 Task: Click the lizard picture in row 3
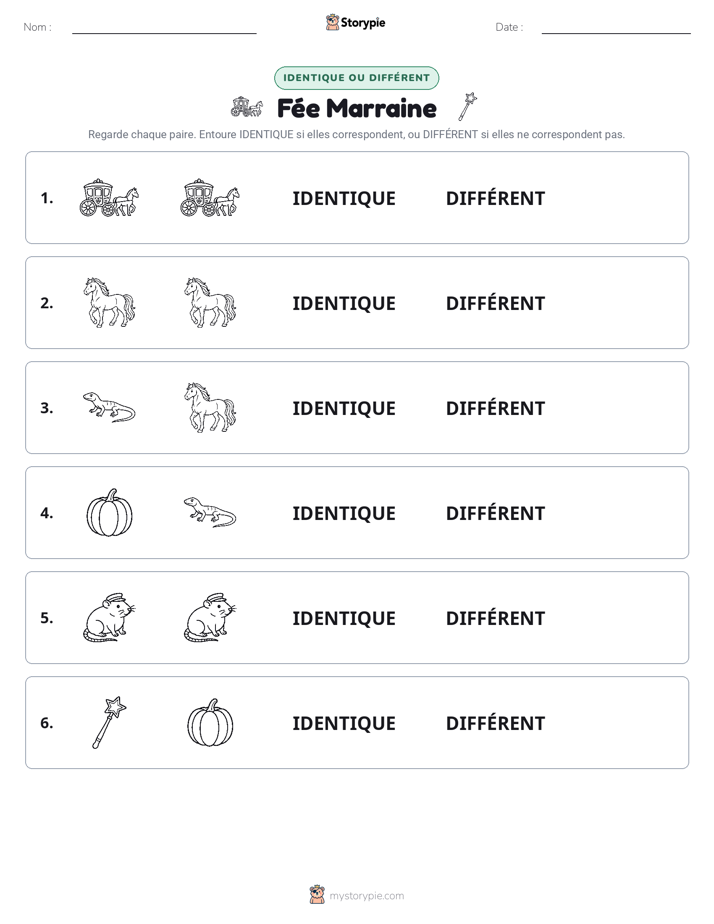(x=109, y=407)
